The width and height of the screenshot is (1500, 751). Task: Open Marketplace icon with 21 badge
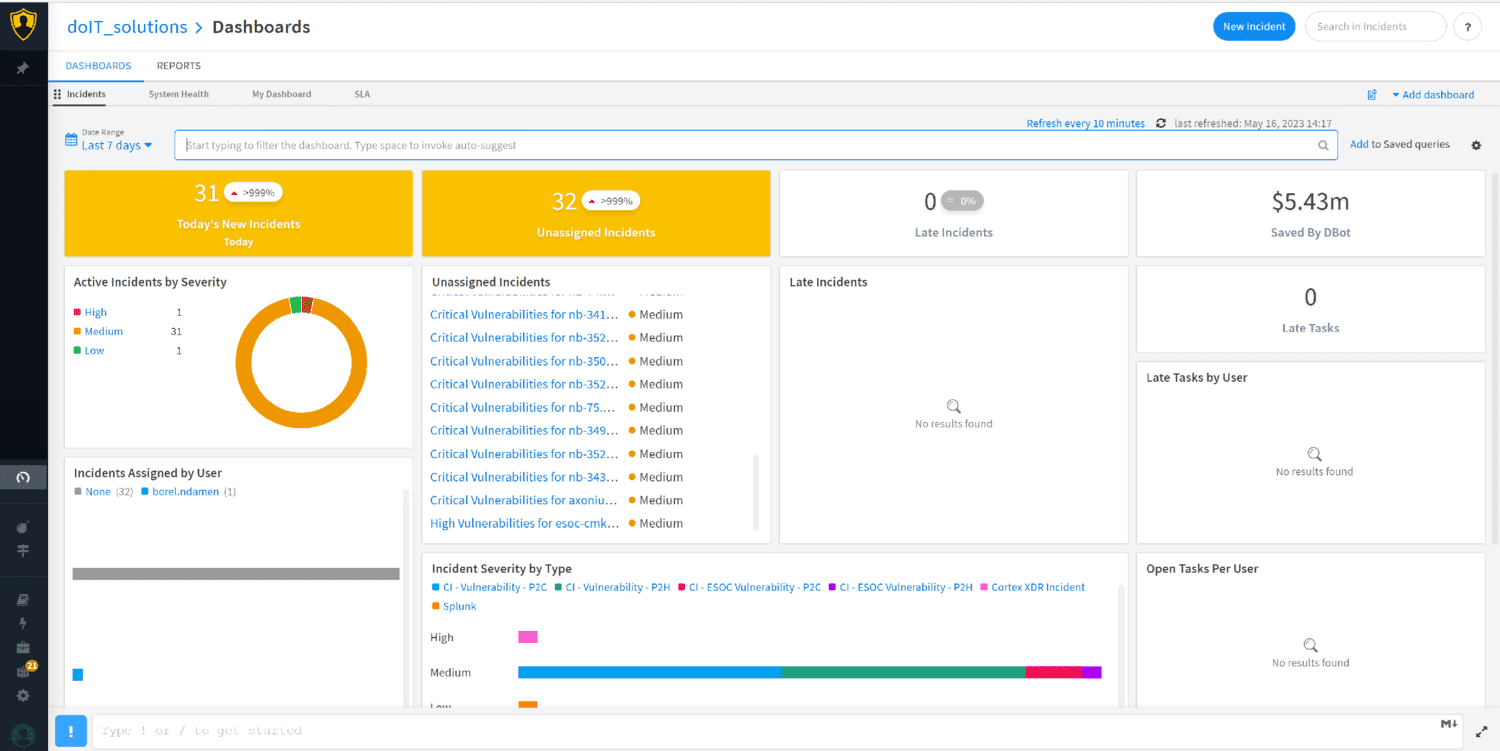point(25,670)
